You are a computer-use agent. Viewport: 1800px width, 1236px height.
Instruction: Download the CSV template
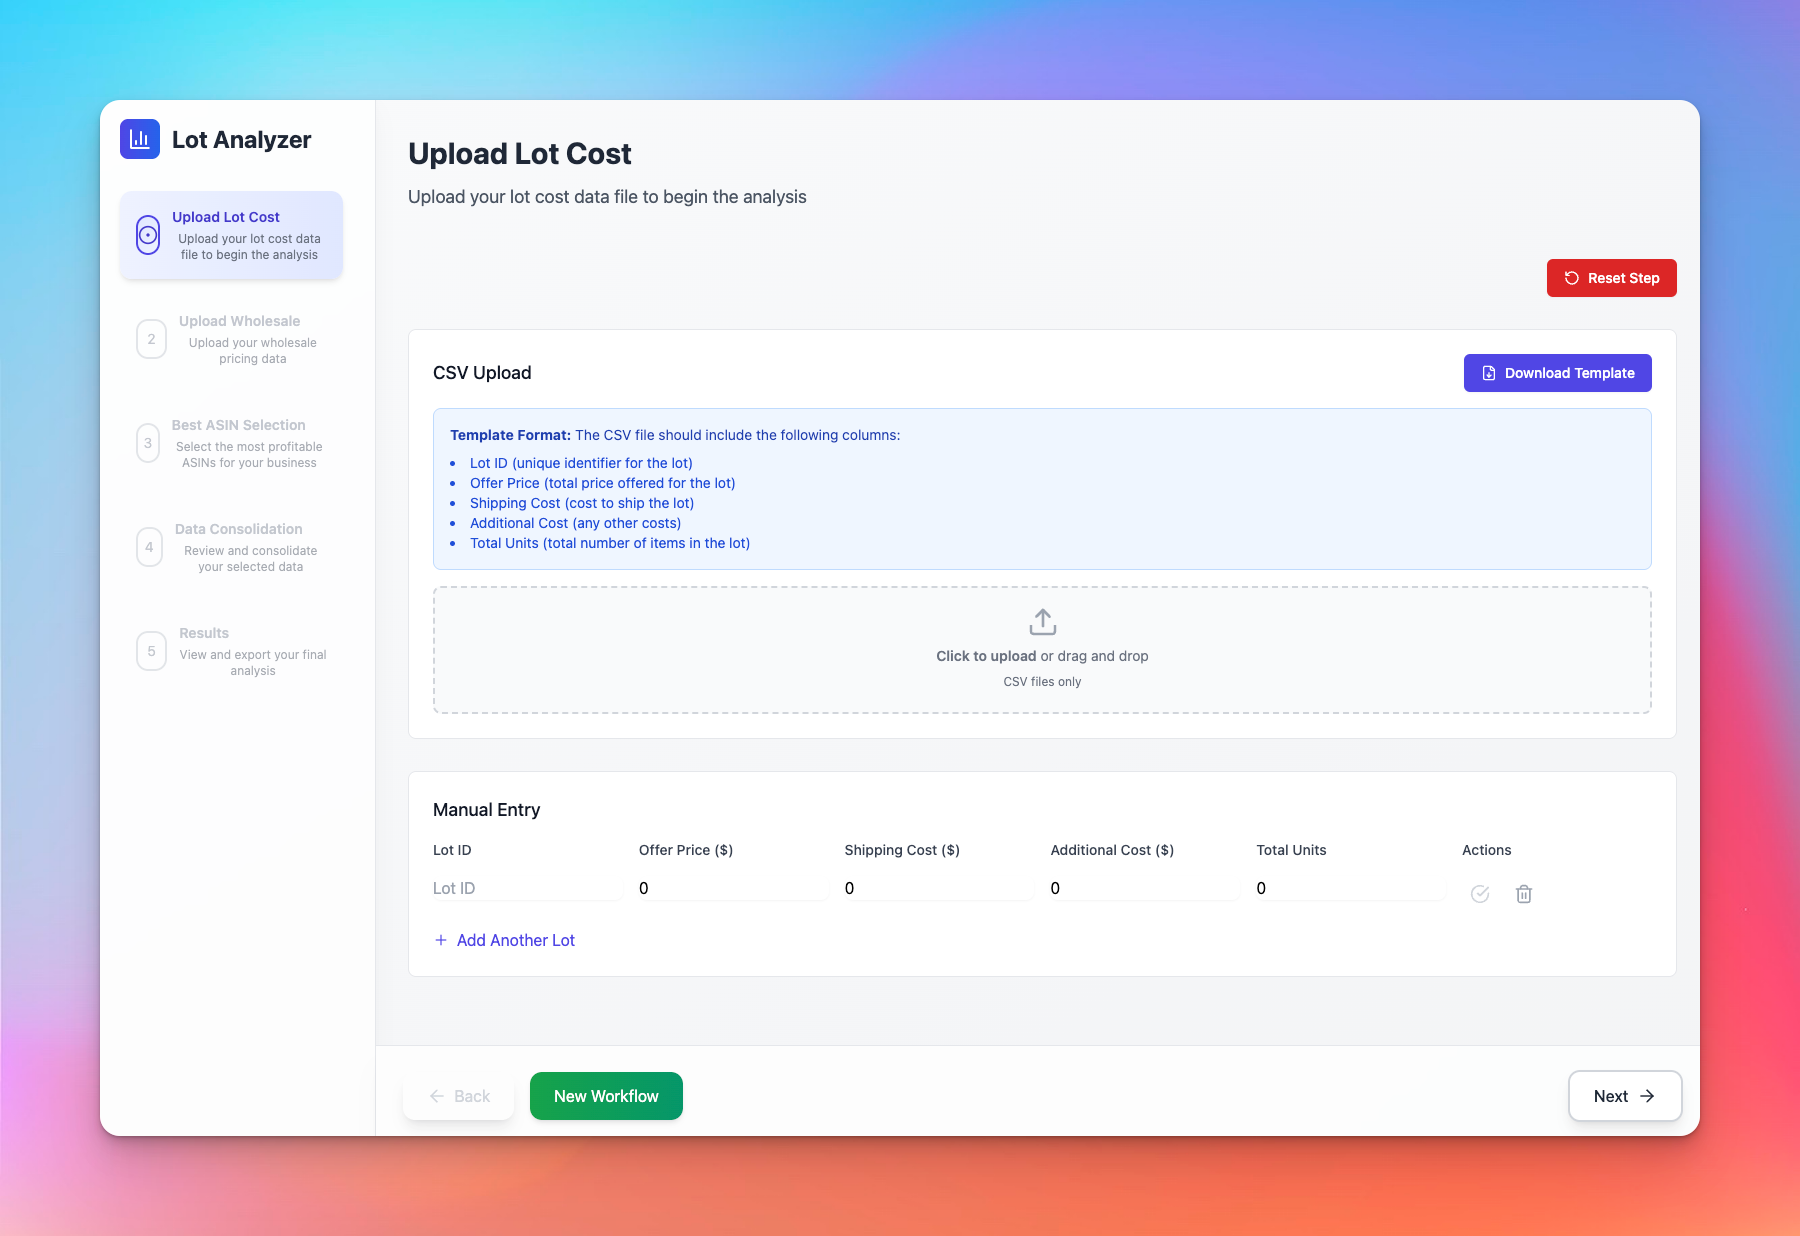click(1557, 373)
